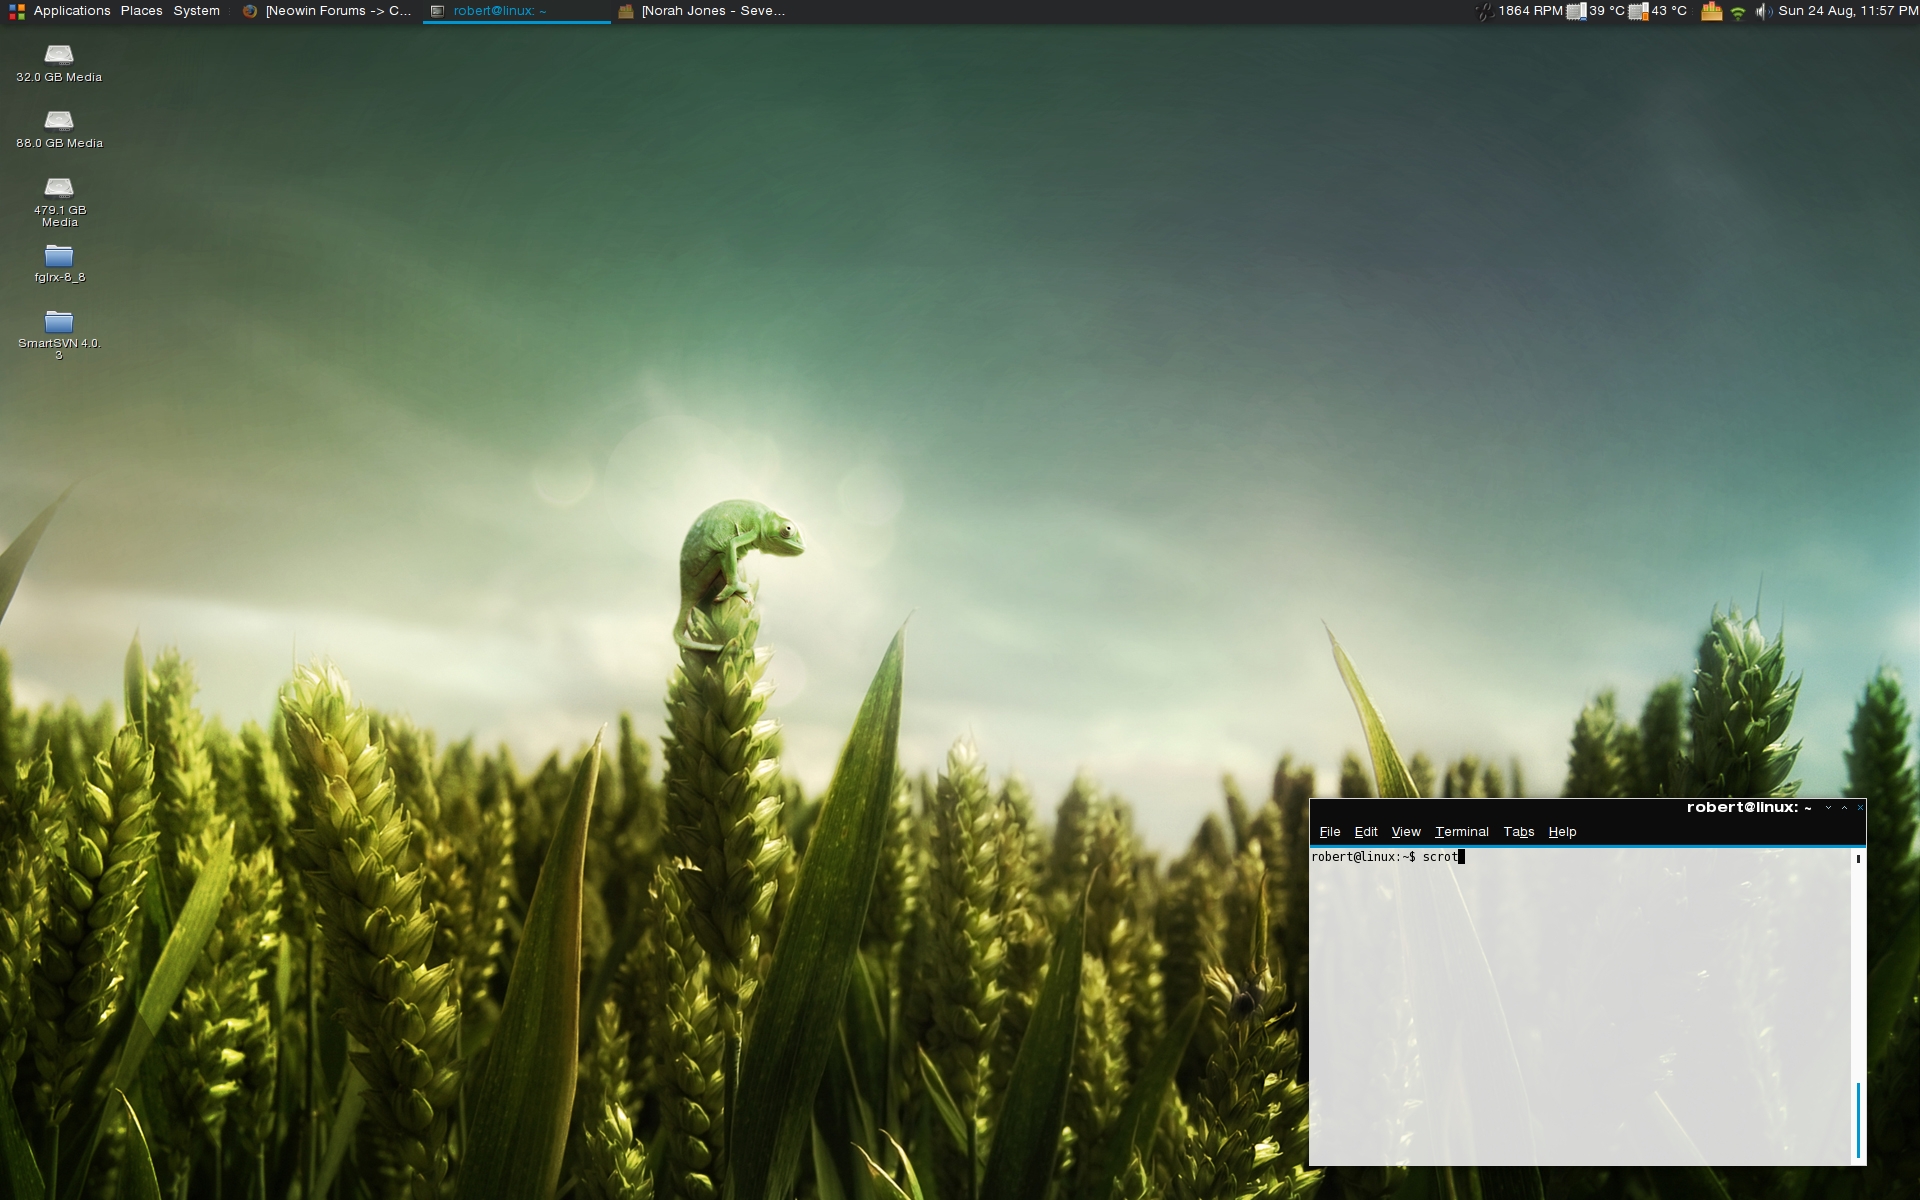Open the 32.0 GB Media drive icon

(x=59, y=55)
